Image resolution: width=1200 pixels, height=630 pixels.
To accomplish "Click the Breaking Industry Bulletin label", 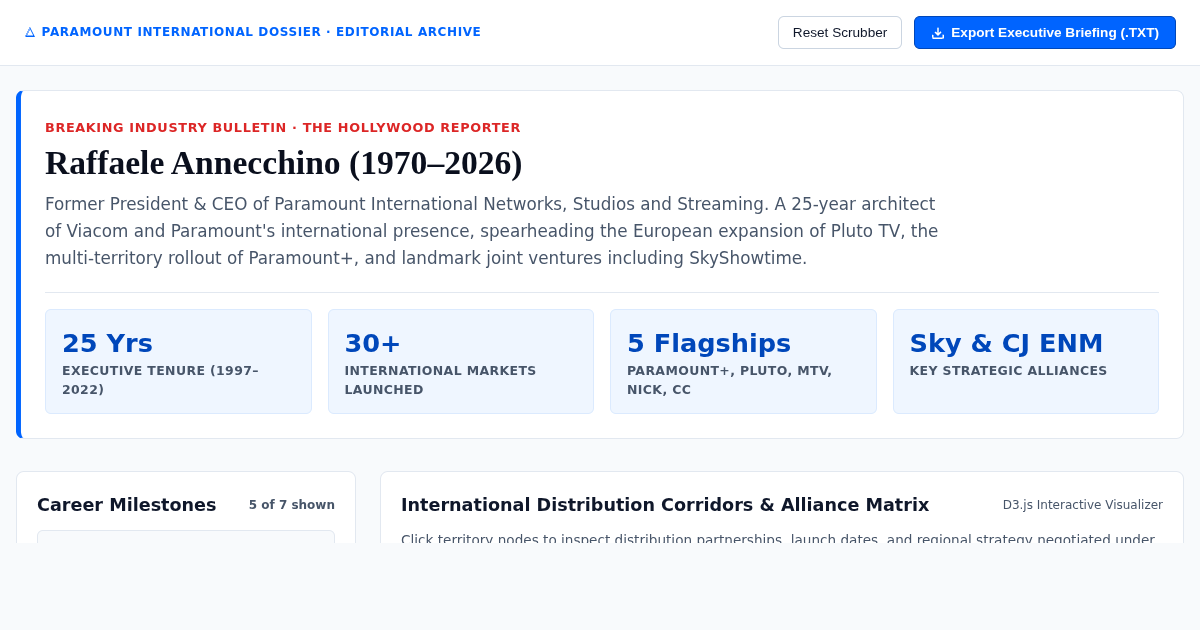I will (283, 128).
